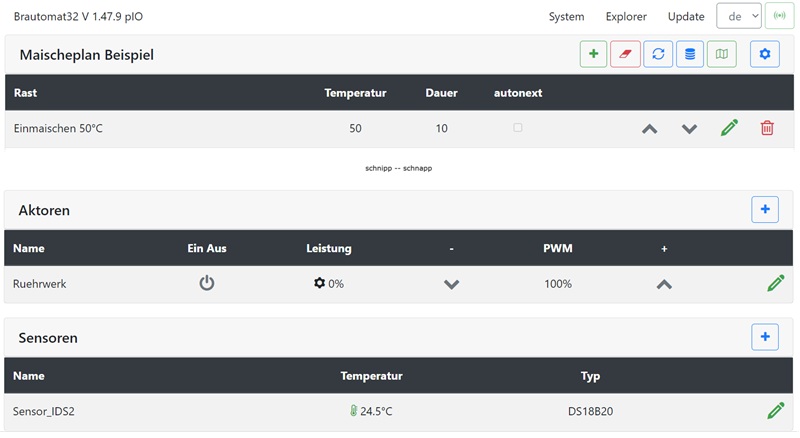The image size is (800, 438).
Task: Click the Update link
Action: [686, 17]
